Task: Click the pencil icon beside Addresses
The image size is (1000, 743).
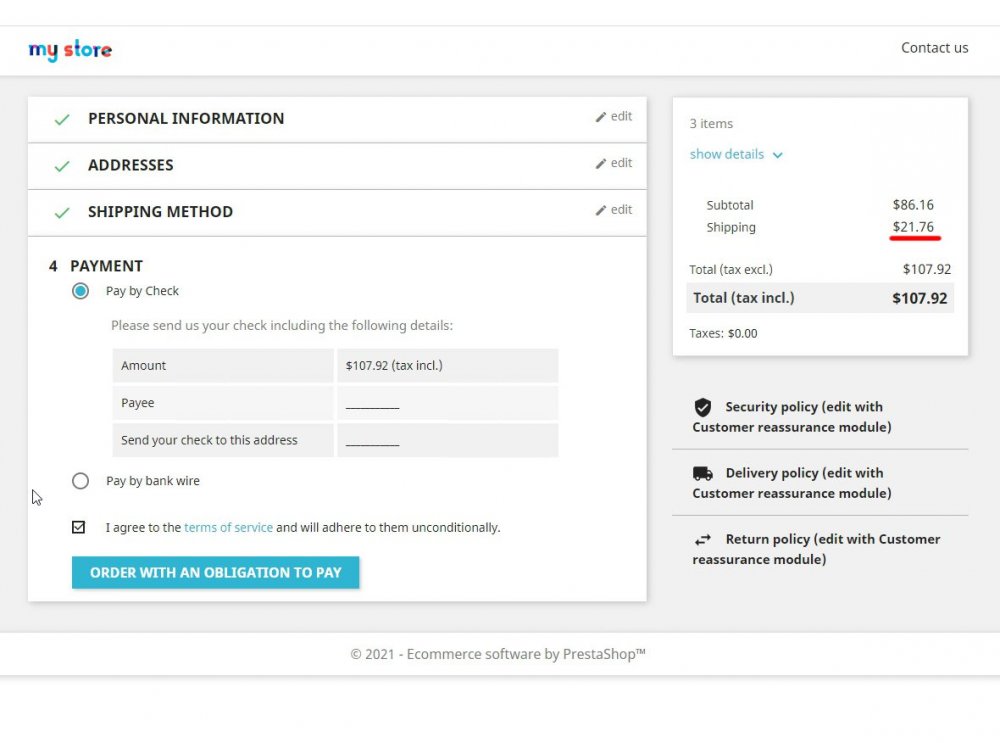Action: point(601,164)
